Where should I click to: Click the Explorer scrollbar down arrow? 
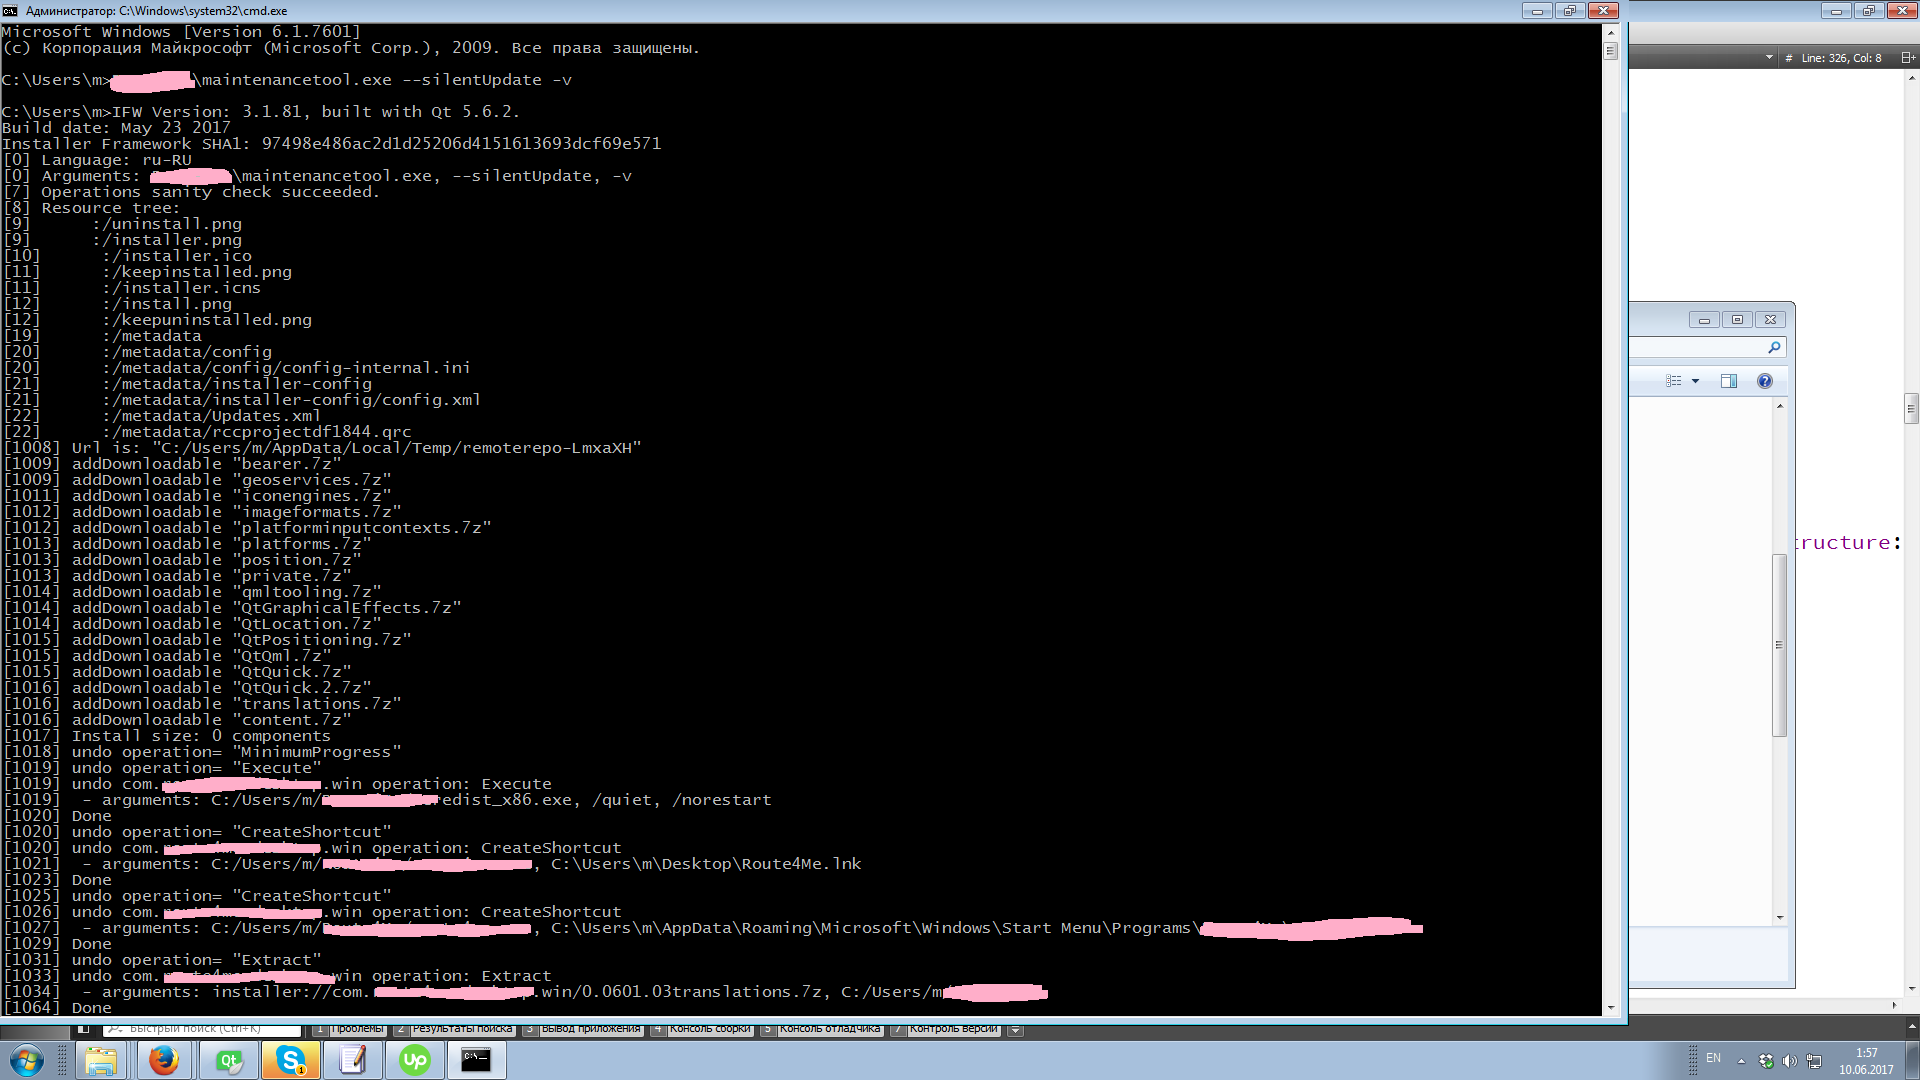[x=1780, y=917]
